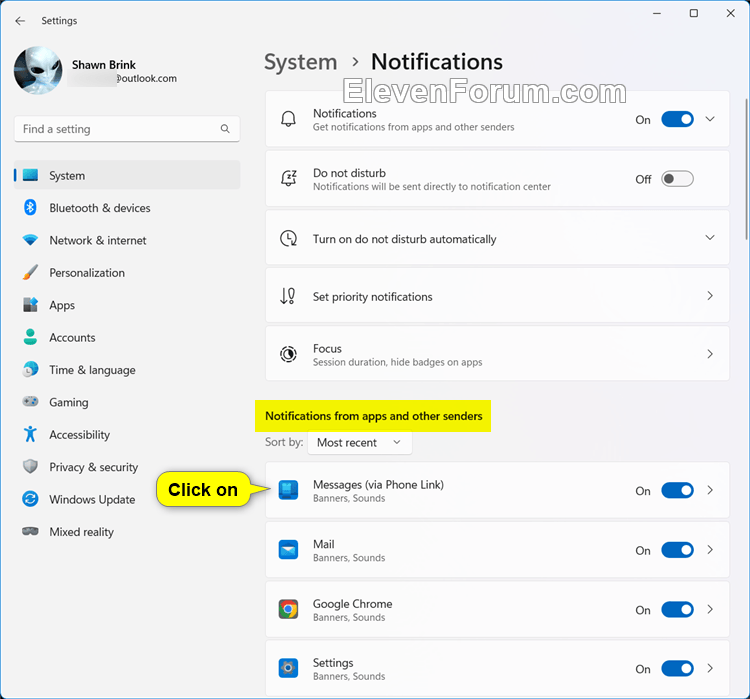
Task: Click the Accounts person icon
Action: tap(30, 337)
